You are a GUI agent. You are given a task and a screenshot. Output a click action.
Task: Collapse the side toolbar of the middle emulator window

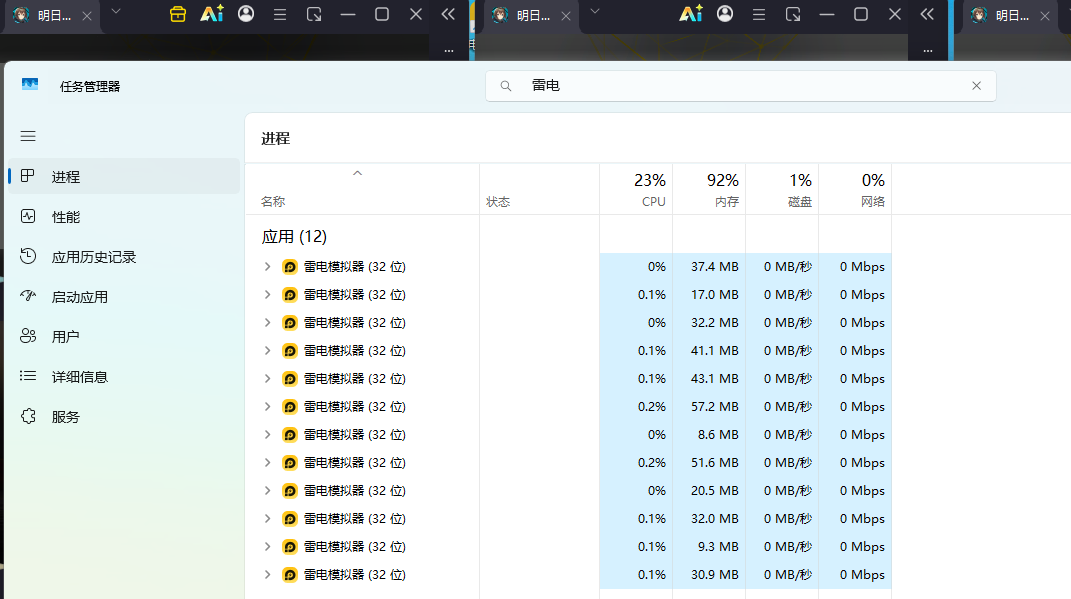point(927,14)
